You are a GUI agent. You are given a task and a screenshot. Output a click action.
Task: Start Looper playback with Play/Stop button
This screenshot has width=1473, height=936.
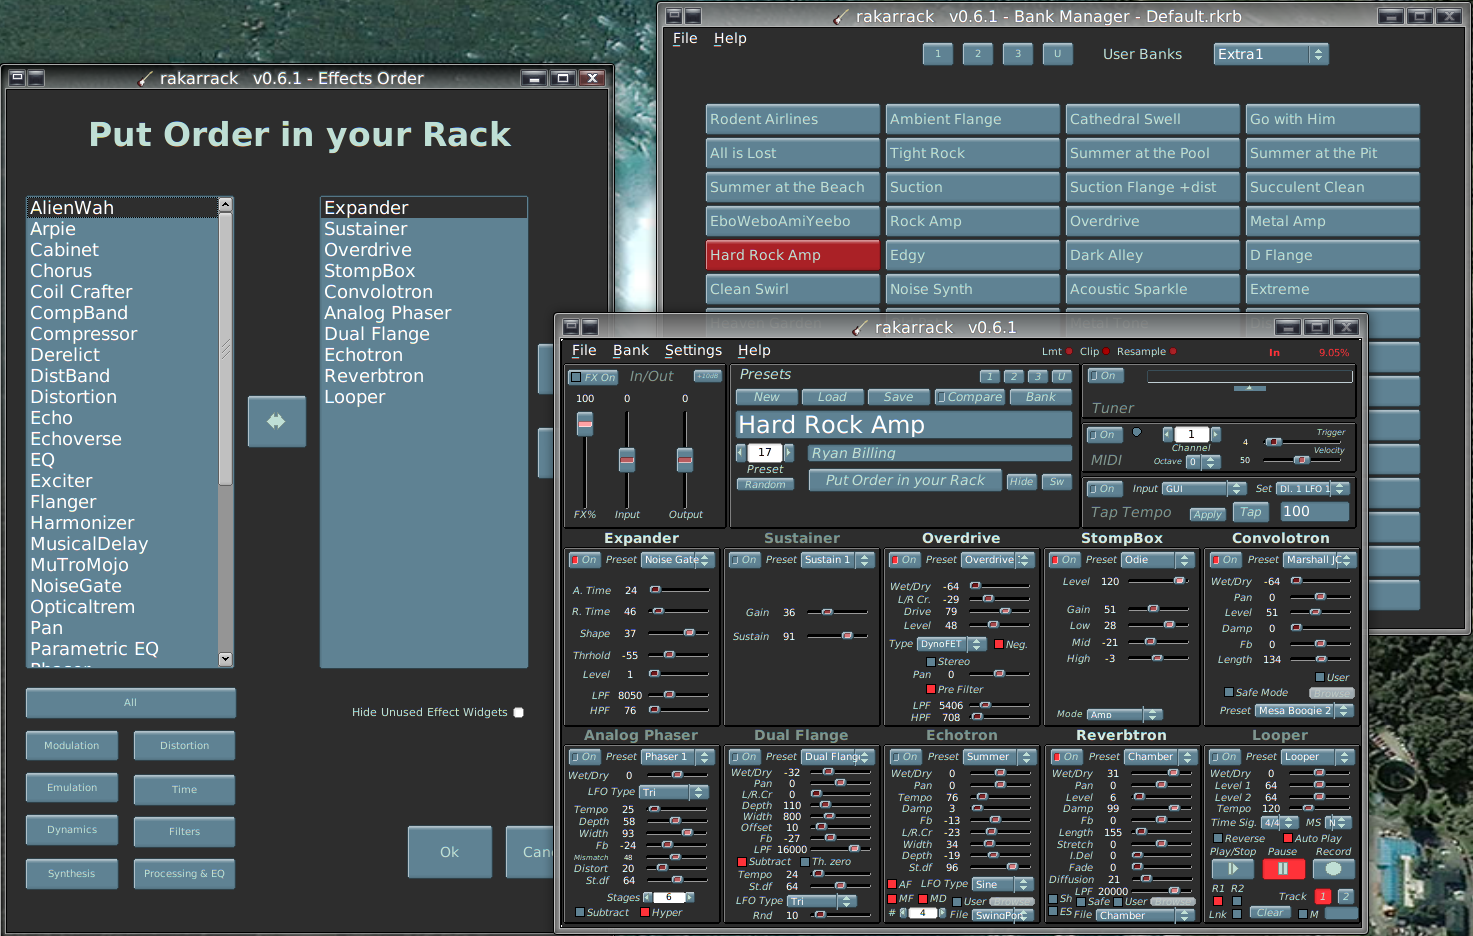tap(1232, 869)
